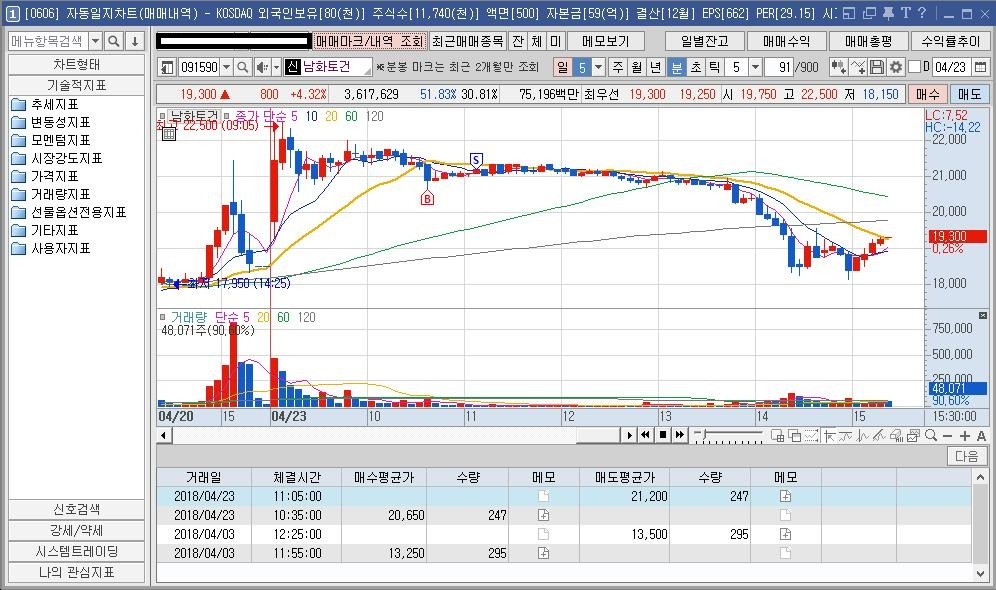996x590 pixels.
Task: Select the 초 (second) period toggle
Action: pos(696,67)
